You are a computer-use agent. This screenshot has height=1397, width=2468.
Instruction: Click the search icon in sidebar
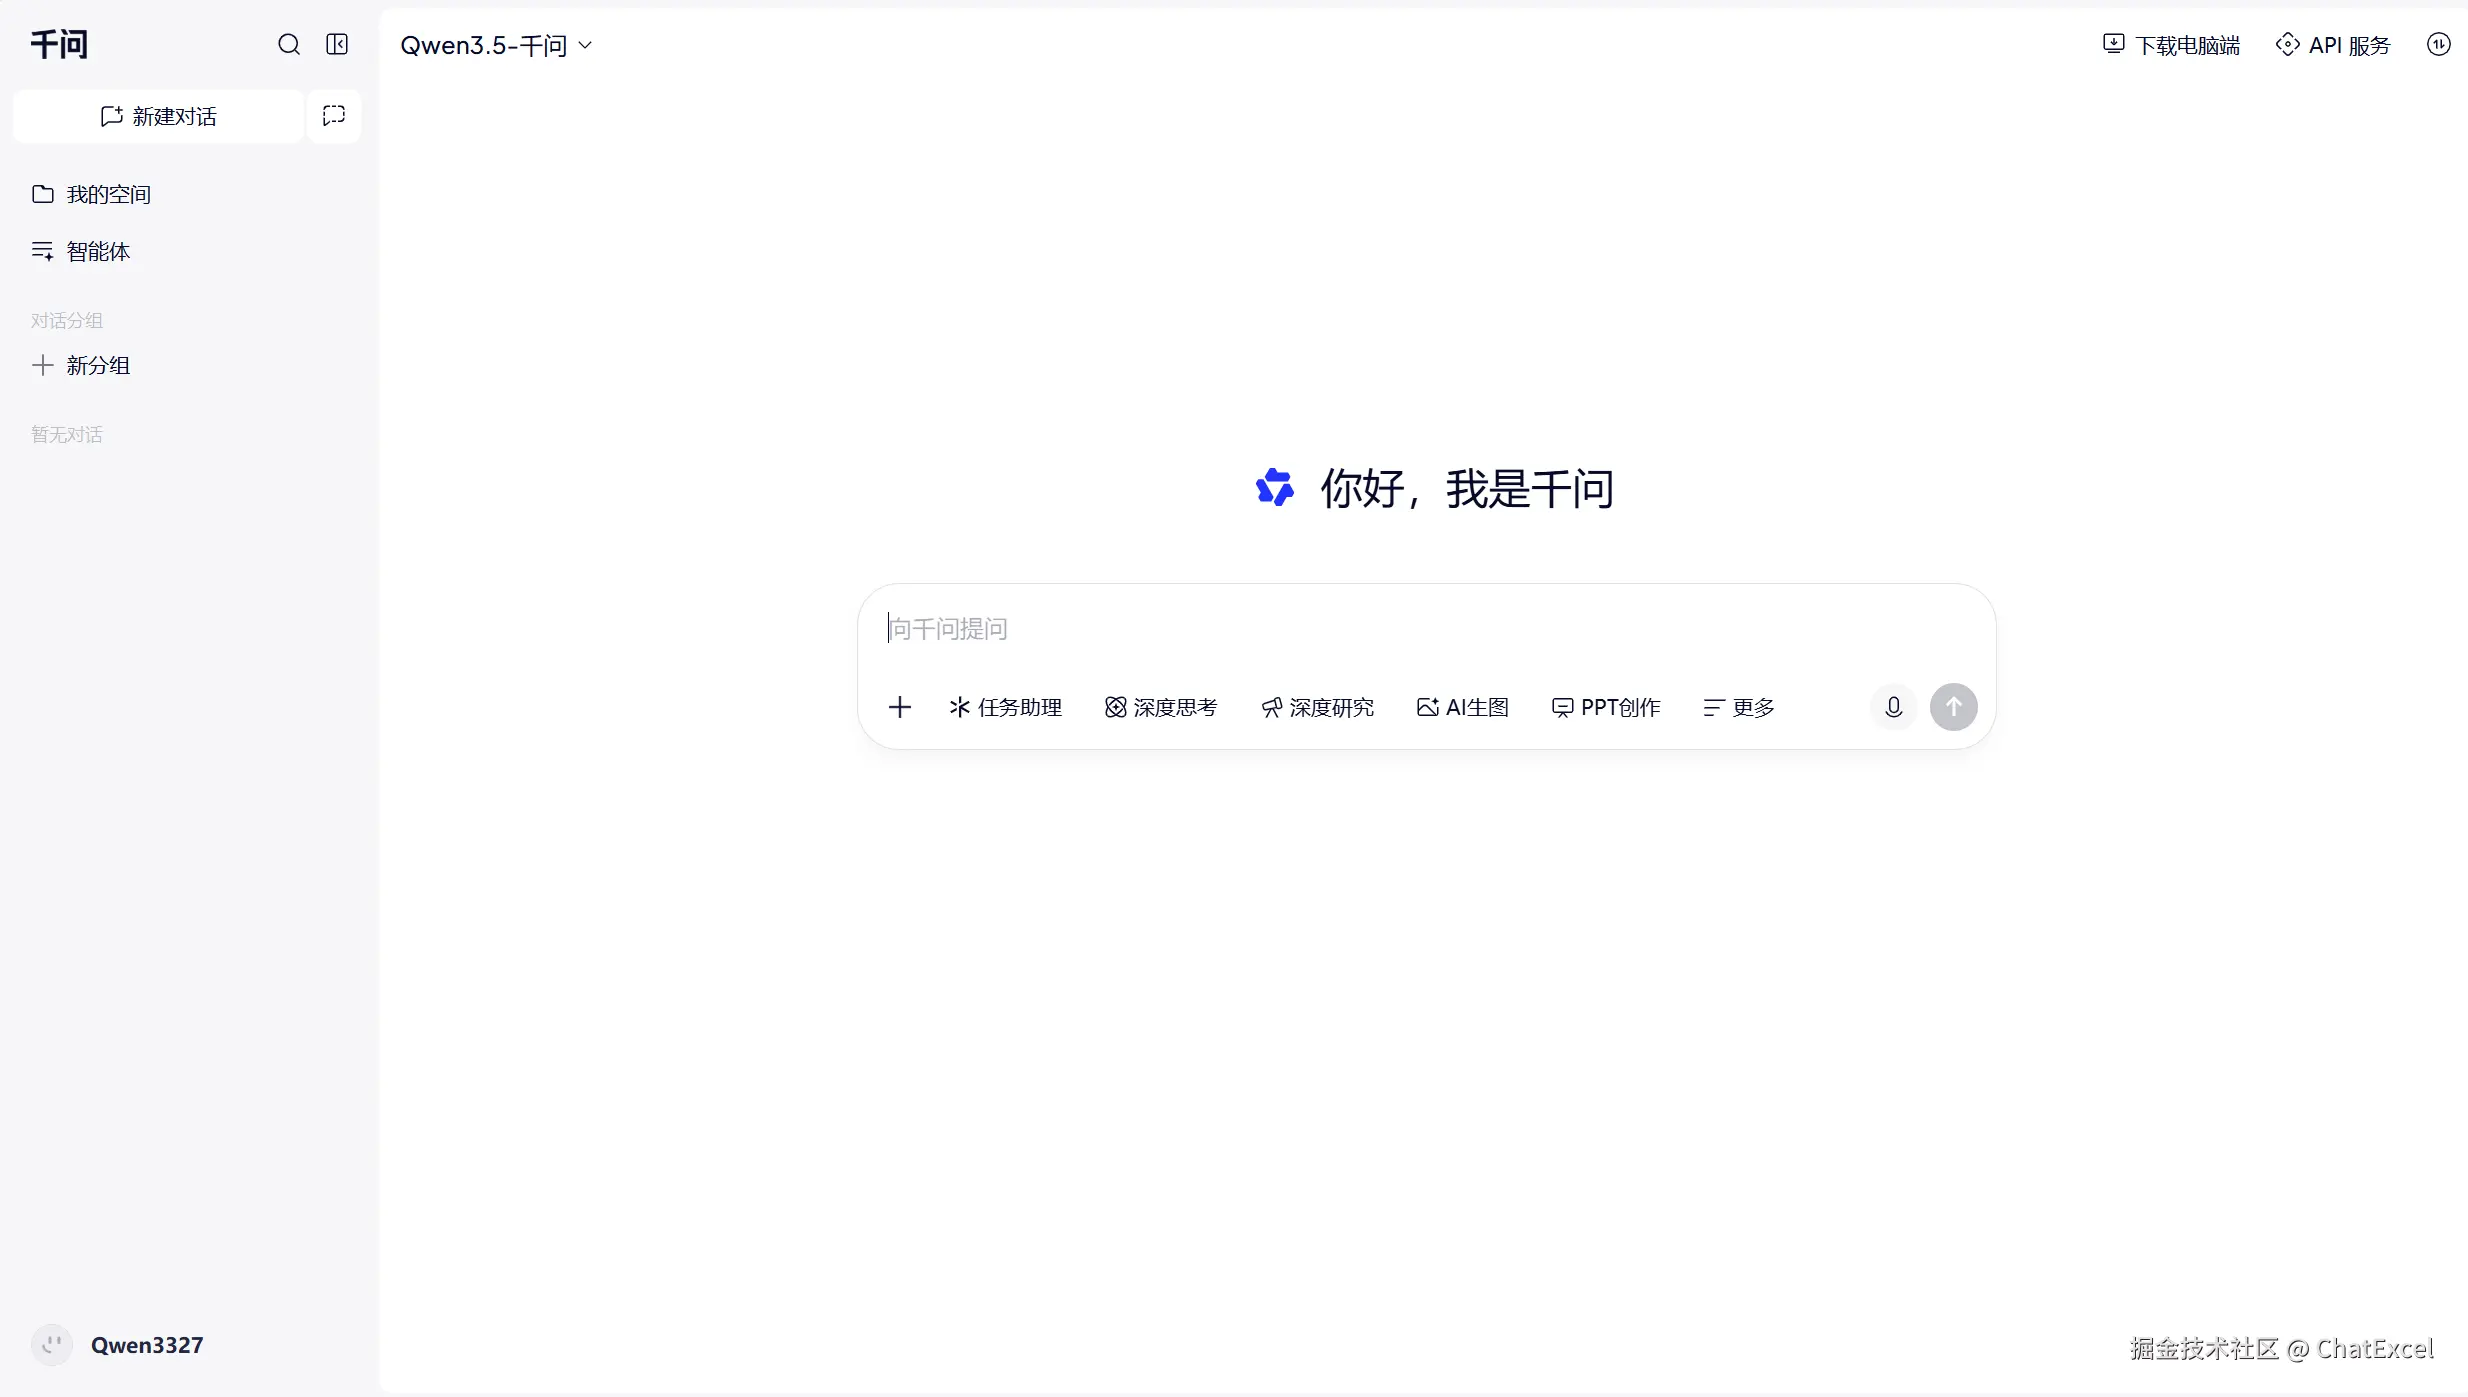click(288, 45)
